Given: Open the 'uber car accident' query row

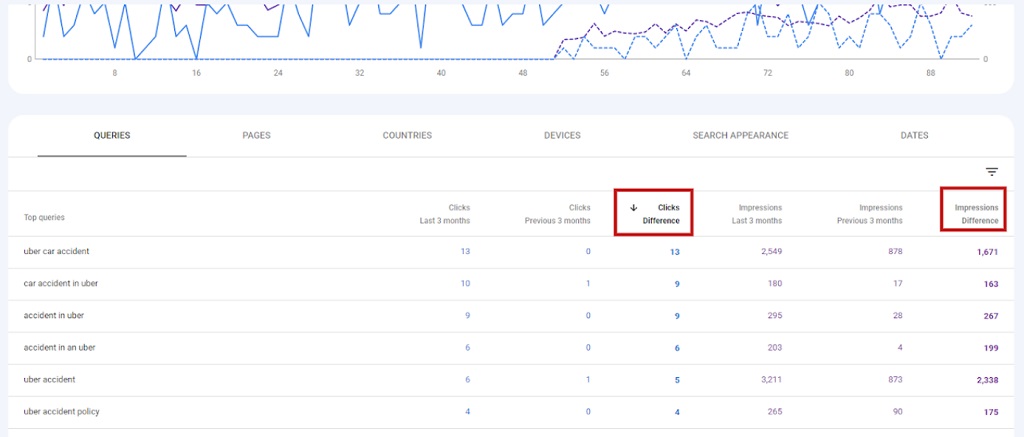Looking at the screenshot, I should point(511,251).
